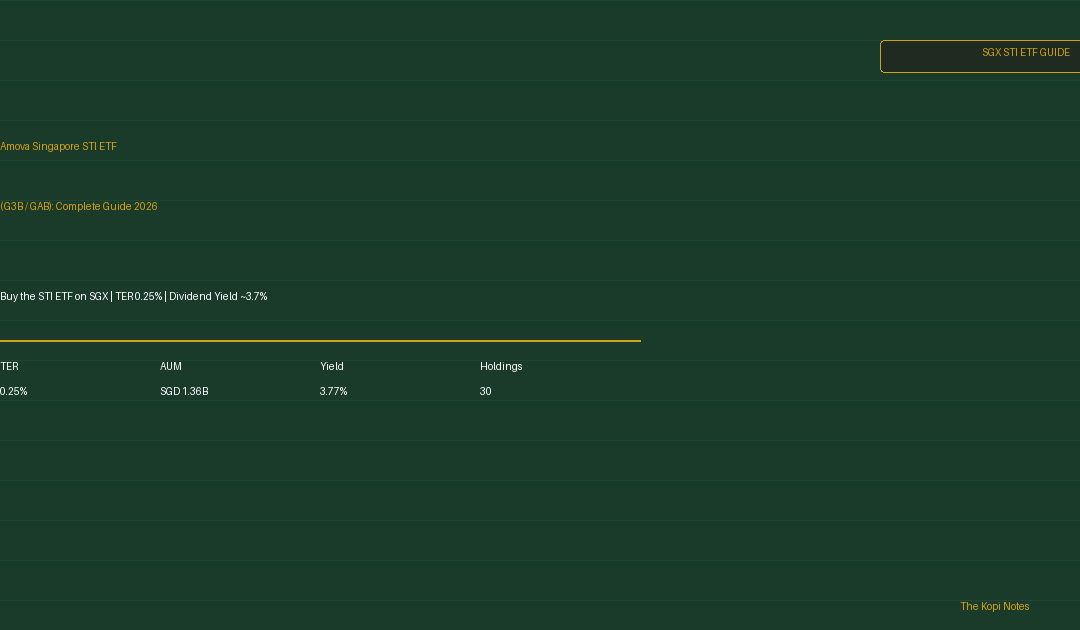Click TER 0.25% in the subtitle line
This screenshot has width=1080, height=630.
[x=139, y=297]
